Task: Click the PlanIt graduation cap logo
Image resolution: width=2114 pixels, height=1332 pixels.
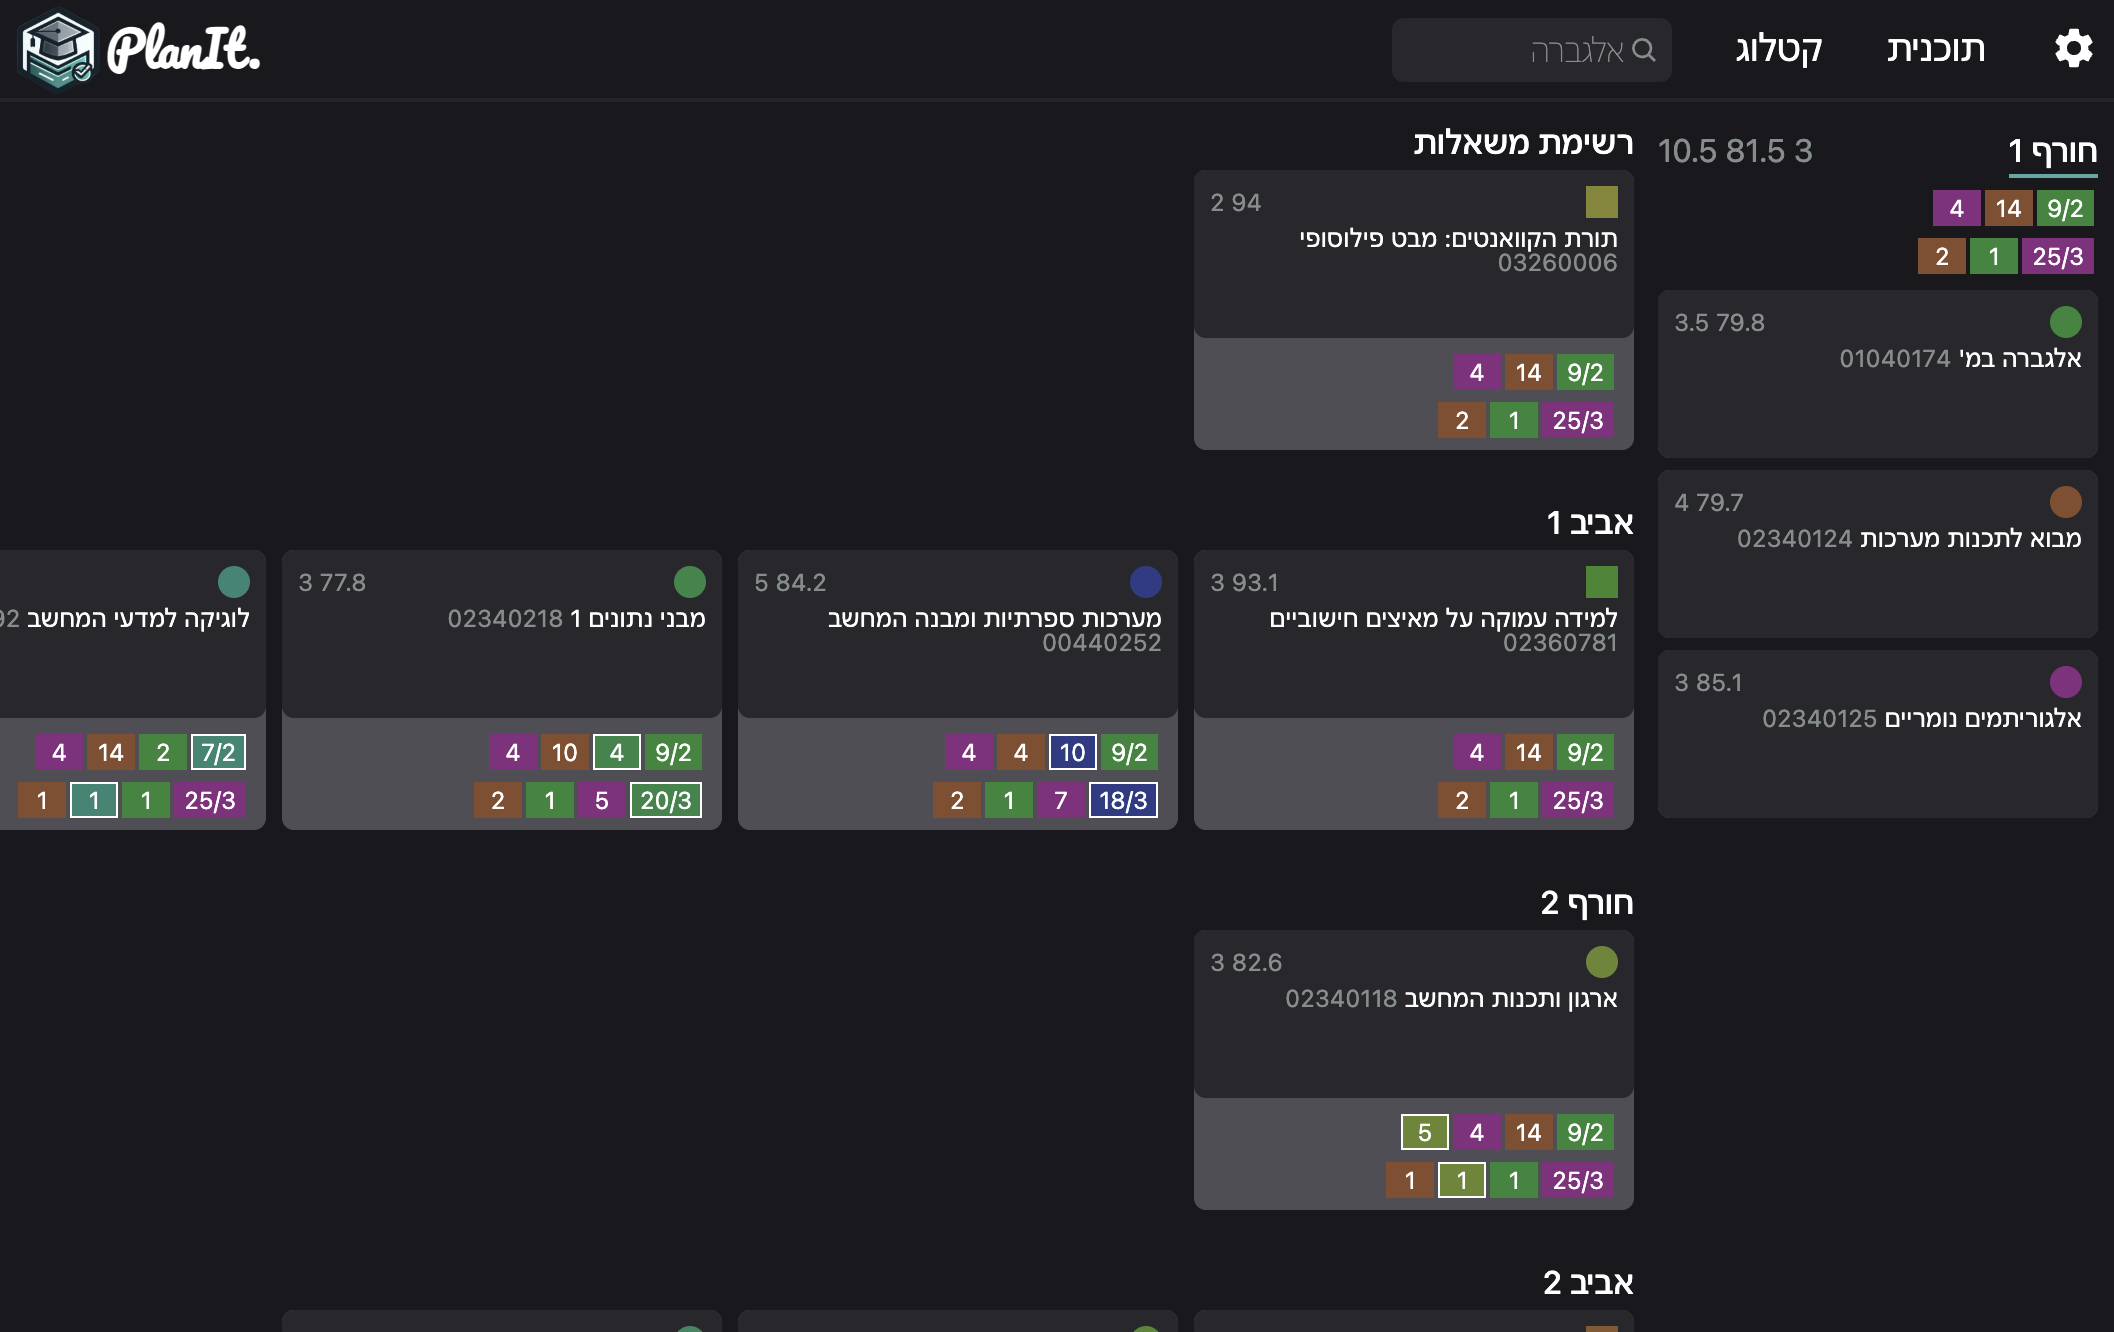Action: point(57,49)
